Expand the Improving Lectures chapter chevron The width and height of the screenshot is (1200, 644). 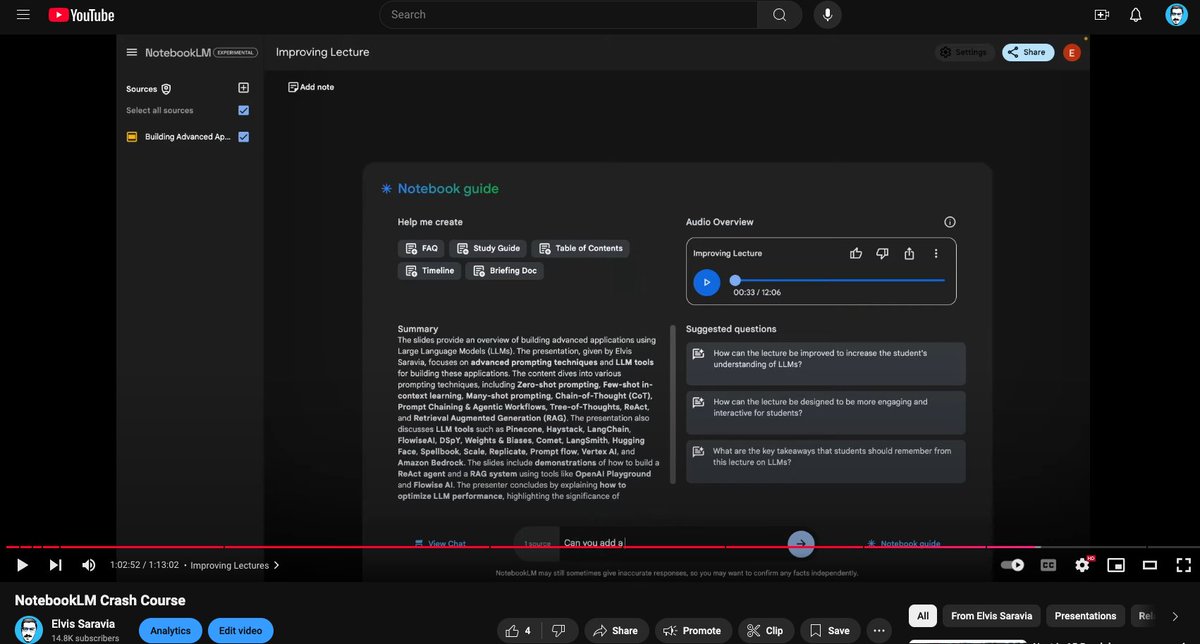[x=277, y=565]
